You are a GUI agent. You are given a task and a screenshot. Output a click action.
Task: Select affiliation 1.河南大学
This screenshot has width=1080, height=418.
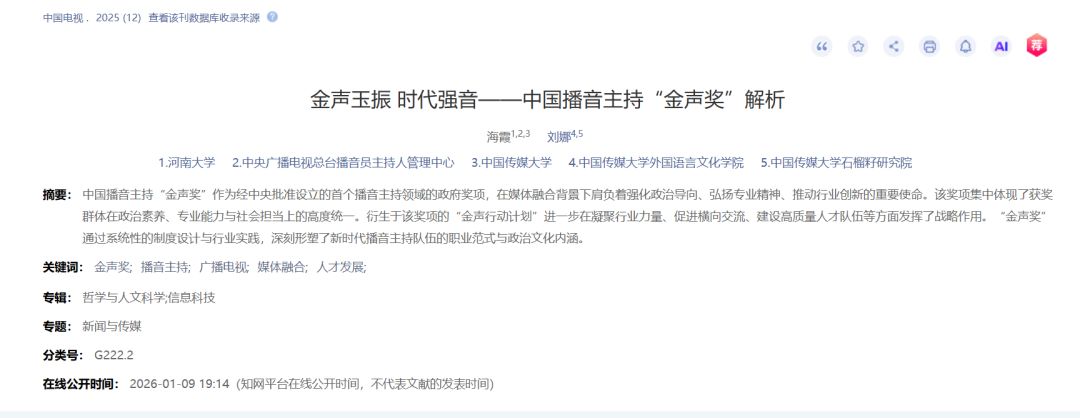click(187, 163)
